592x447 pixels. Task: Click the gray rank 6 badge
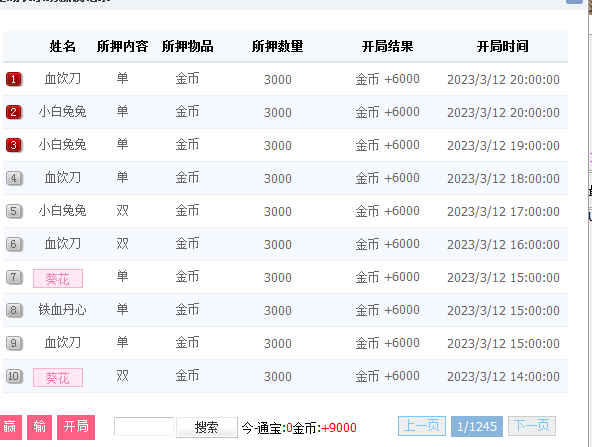pos(14,244)
